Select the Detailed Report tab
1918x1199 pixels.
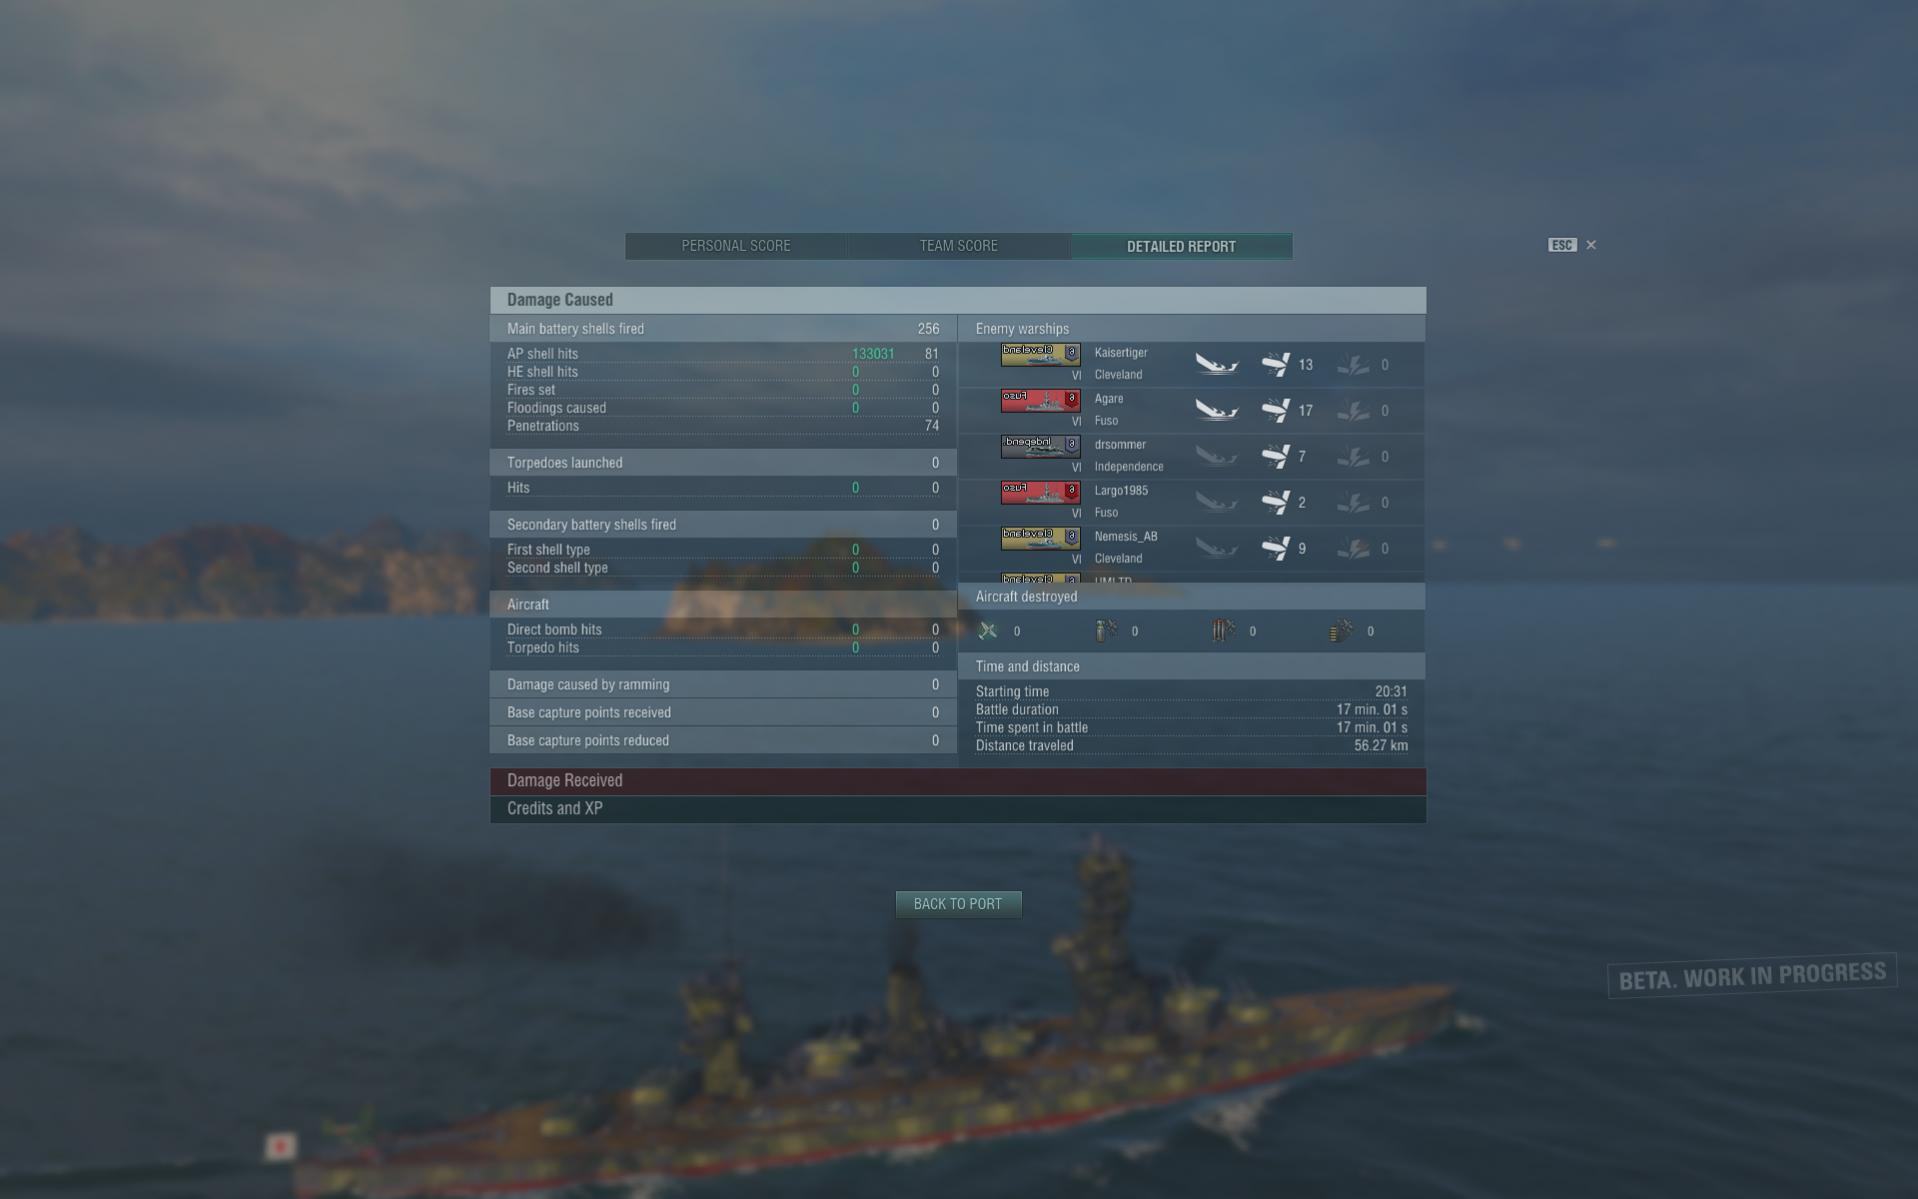1181,246
